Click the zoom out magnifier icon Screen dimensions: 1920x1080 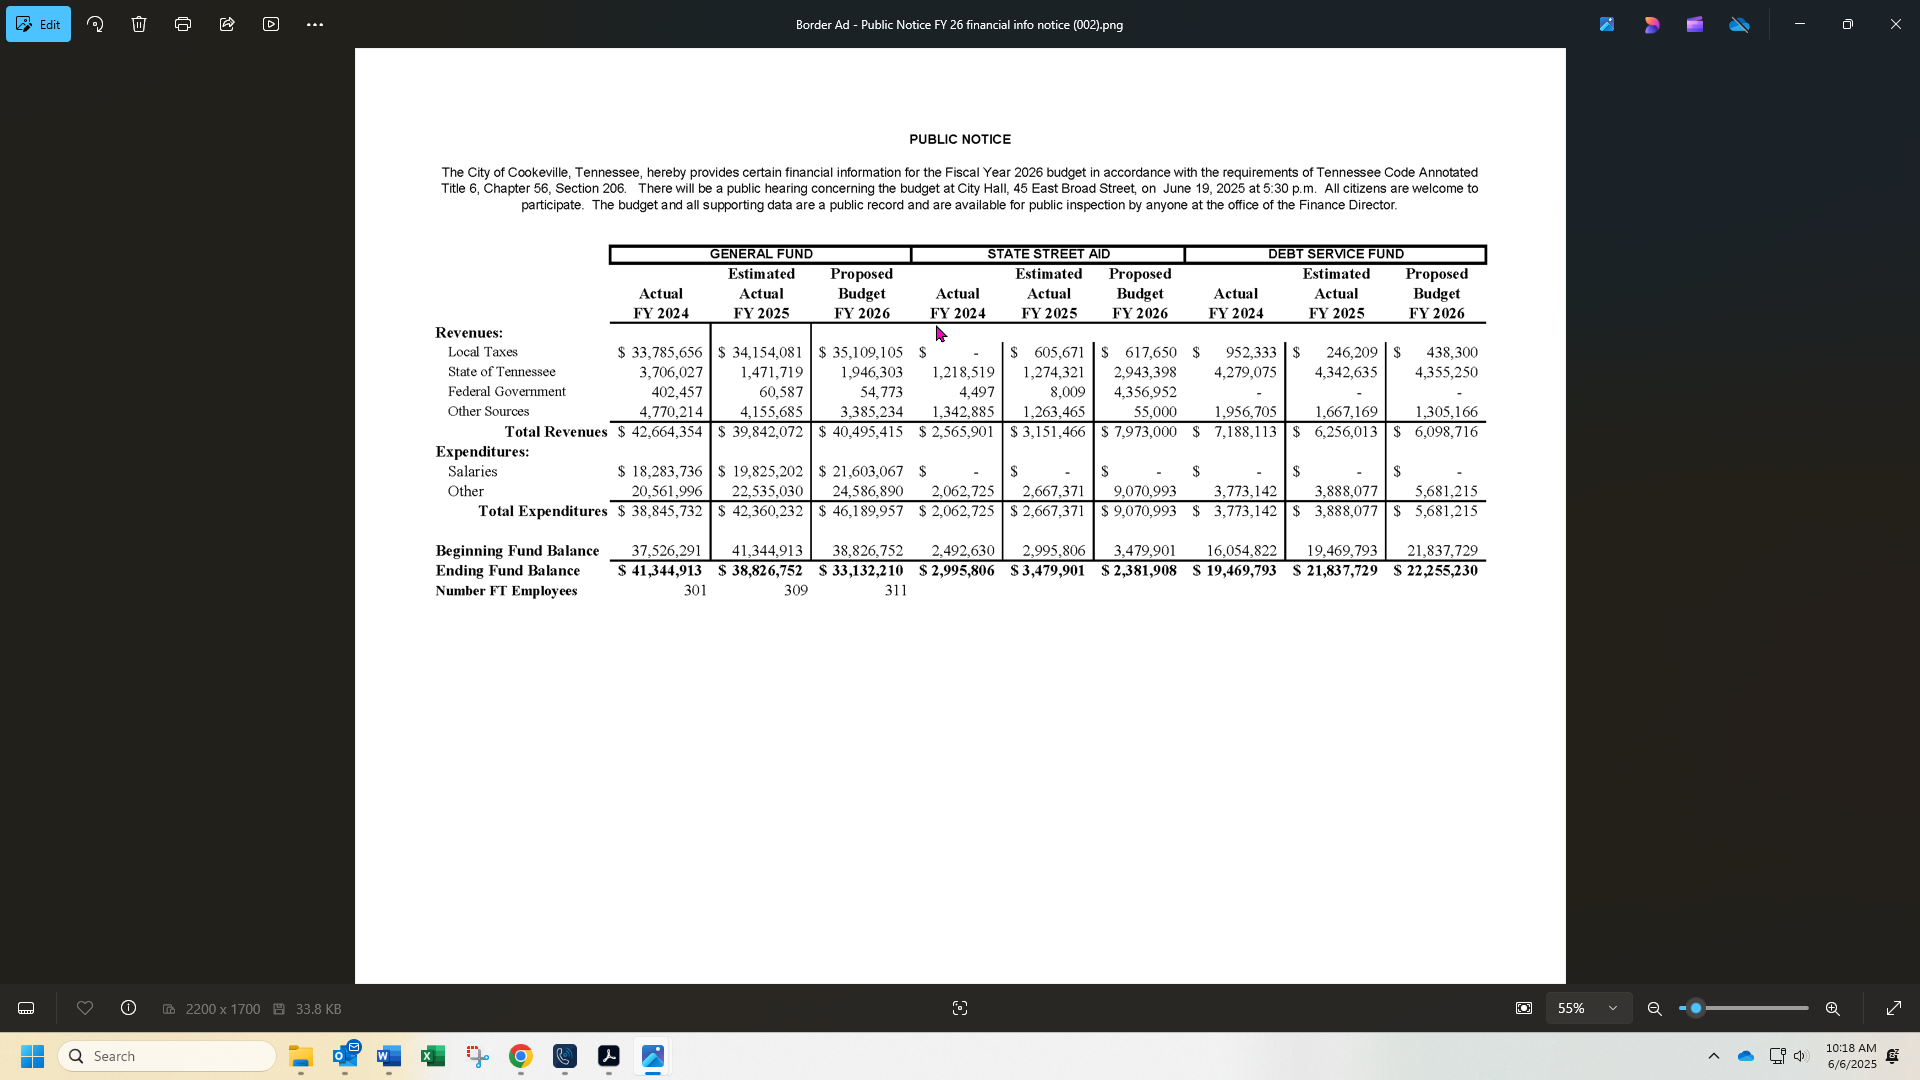click(1655, 1008)
